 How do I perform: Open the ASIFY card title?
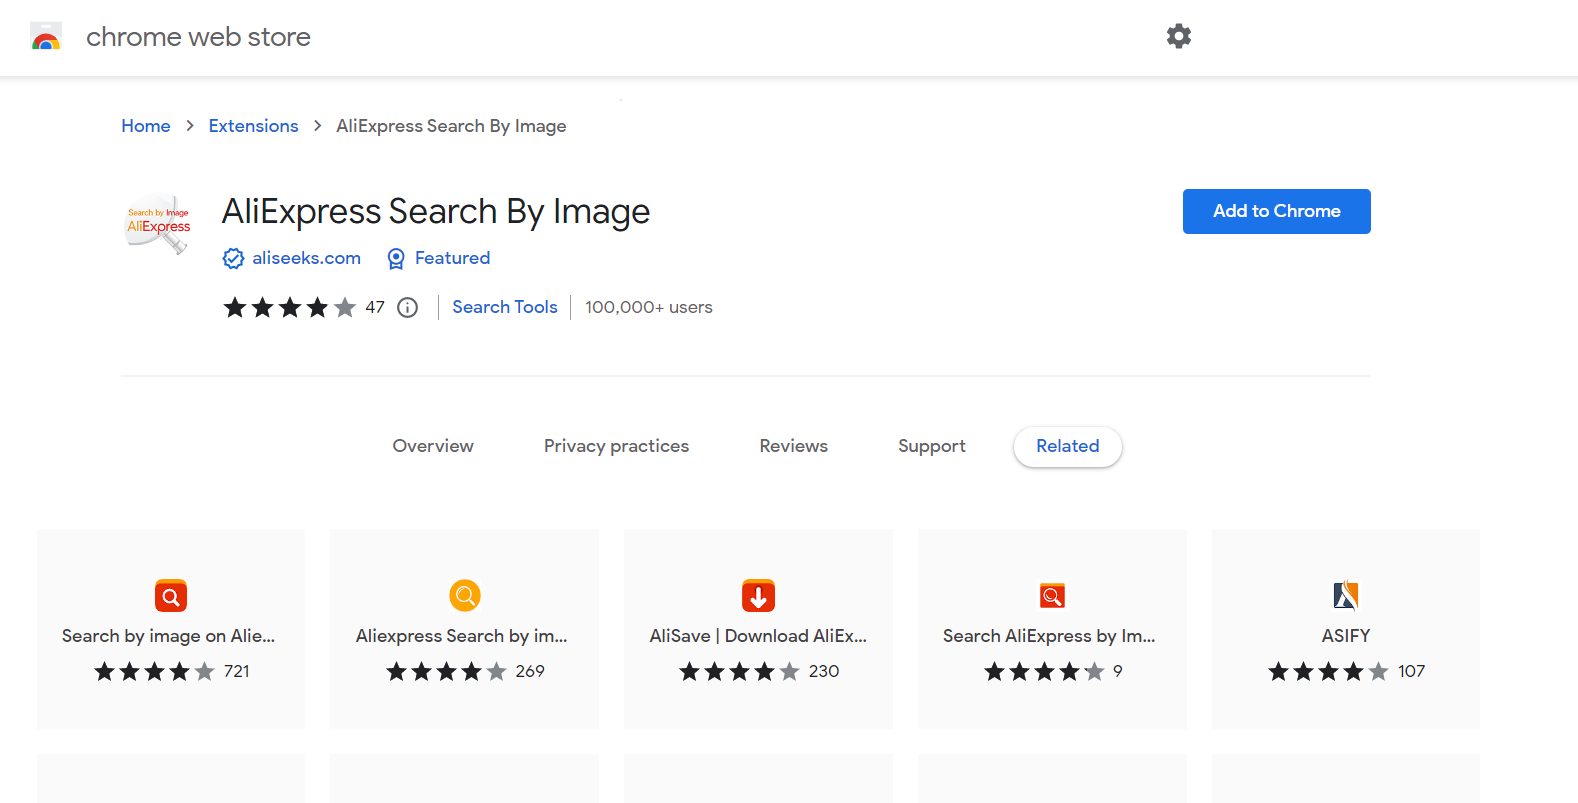coord(1346,636)
